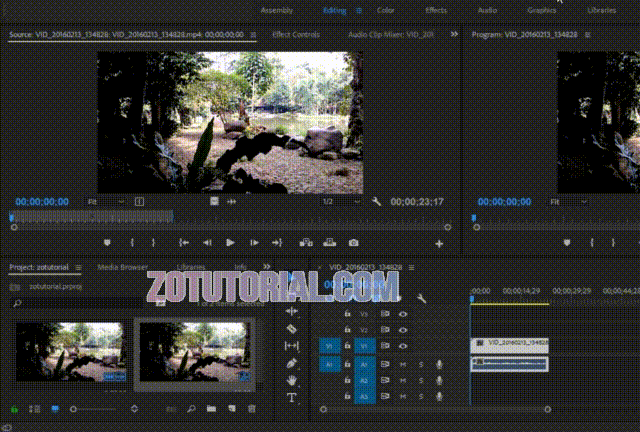This screenshot has width=640, height=432.
Task: Open Editing workspace menu icon
Action: click(x=359, y=11)
